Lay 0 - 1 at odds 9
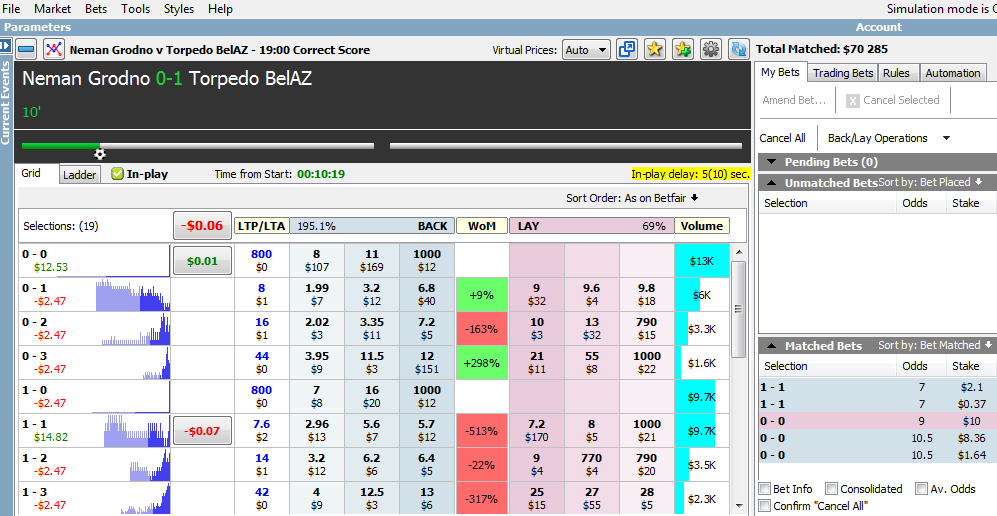 (537, 295)
